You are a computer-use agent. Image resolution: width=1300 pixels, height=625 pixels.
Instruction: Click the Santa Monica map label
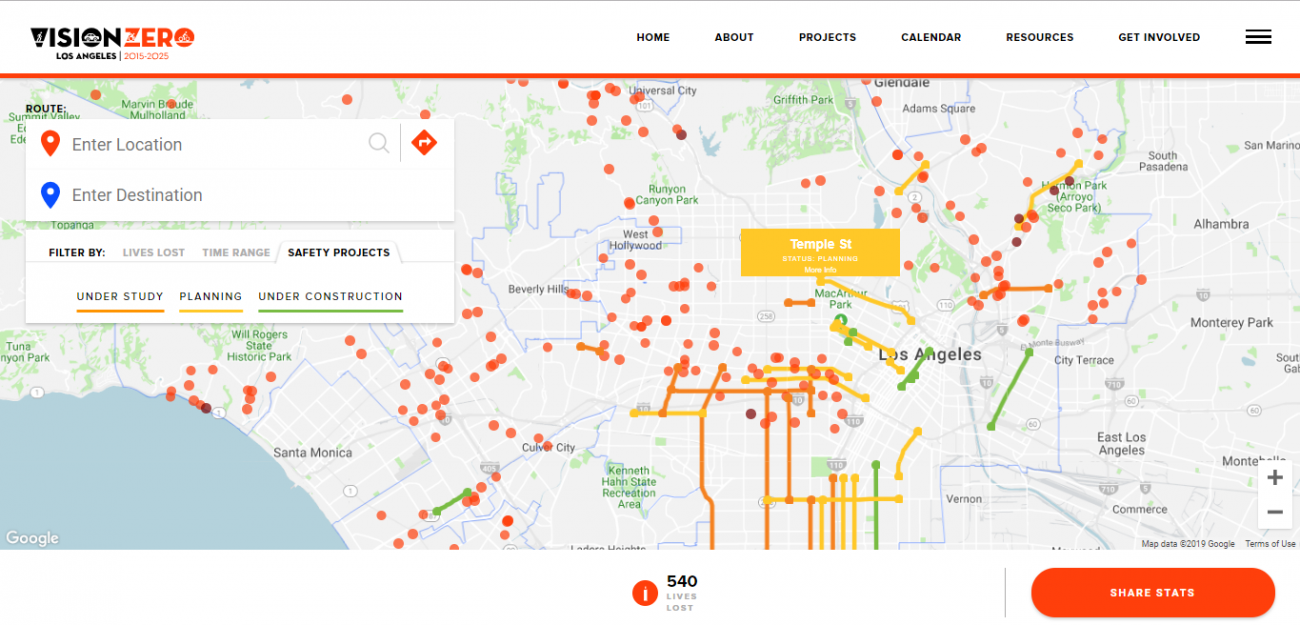313,453
